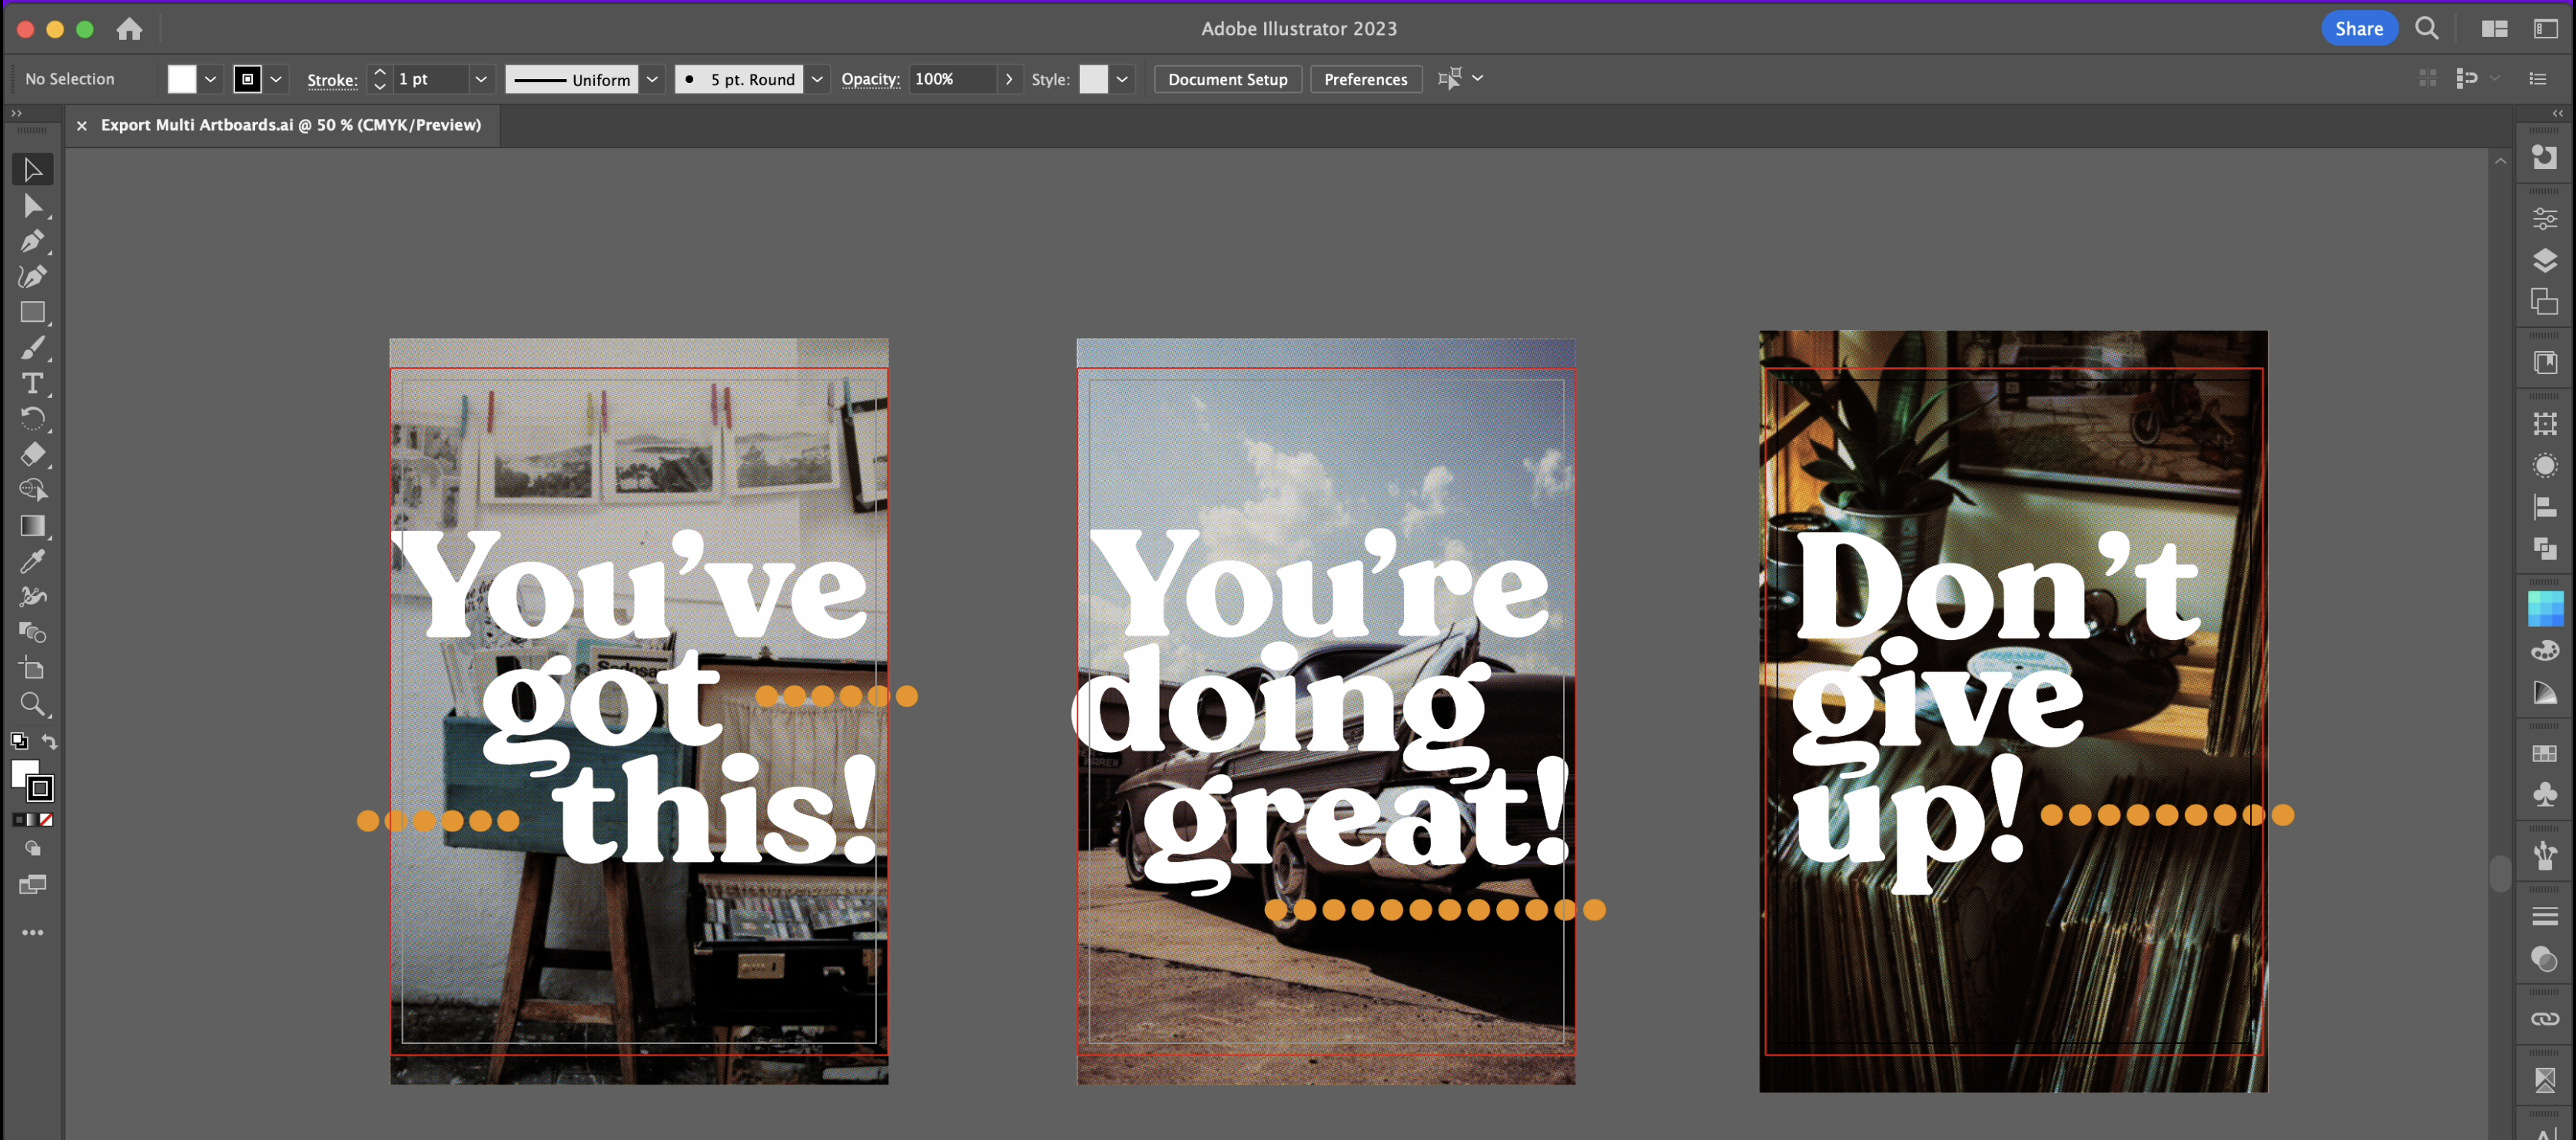Click the Document Setup button

point(1227,79)
